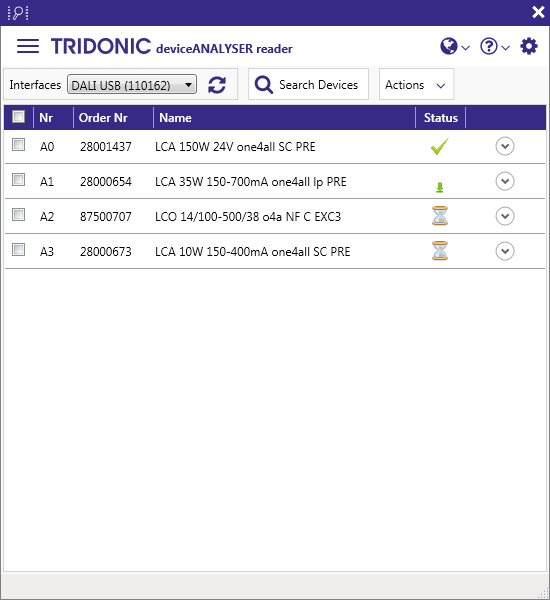Click order number 28001437

[x=106, y=147]
